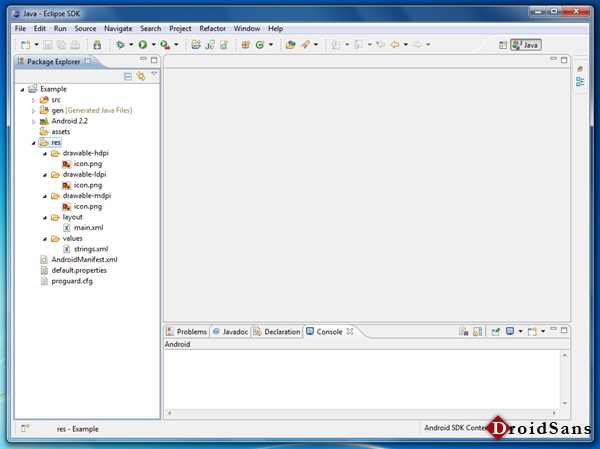600x449 pixels.
Task: Open the Source menu
Action: click(x=85, y=28)
